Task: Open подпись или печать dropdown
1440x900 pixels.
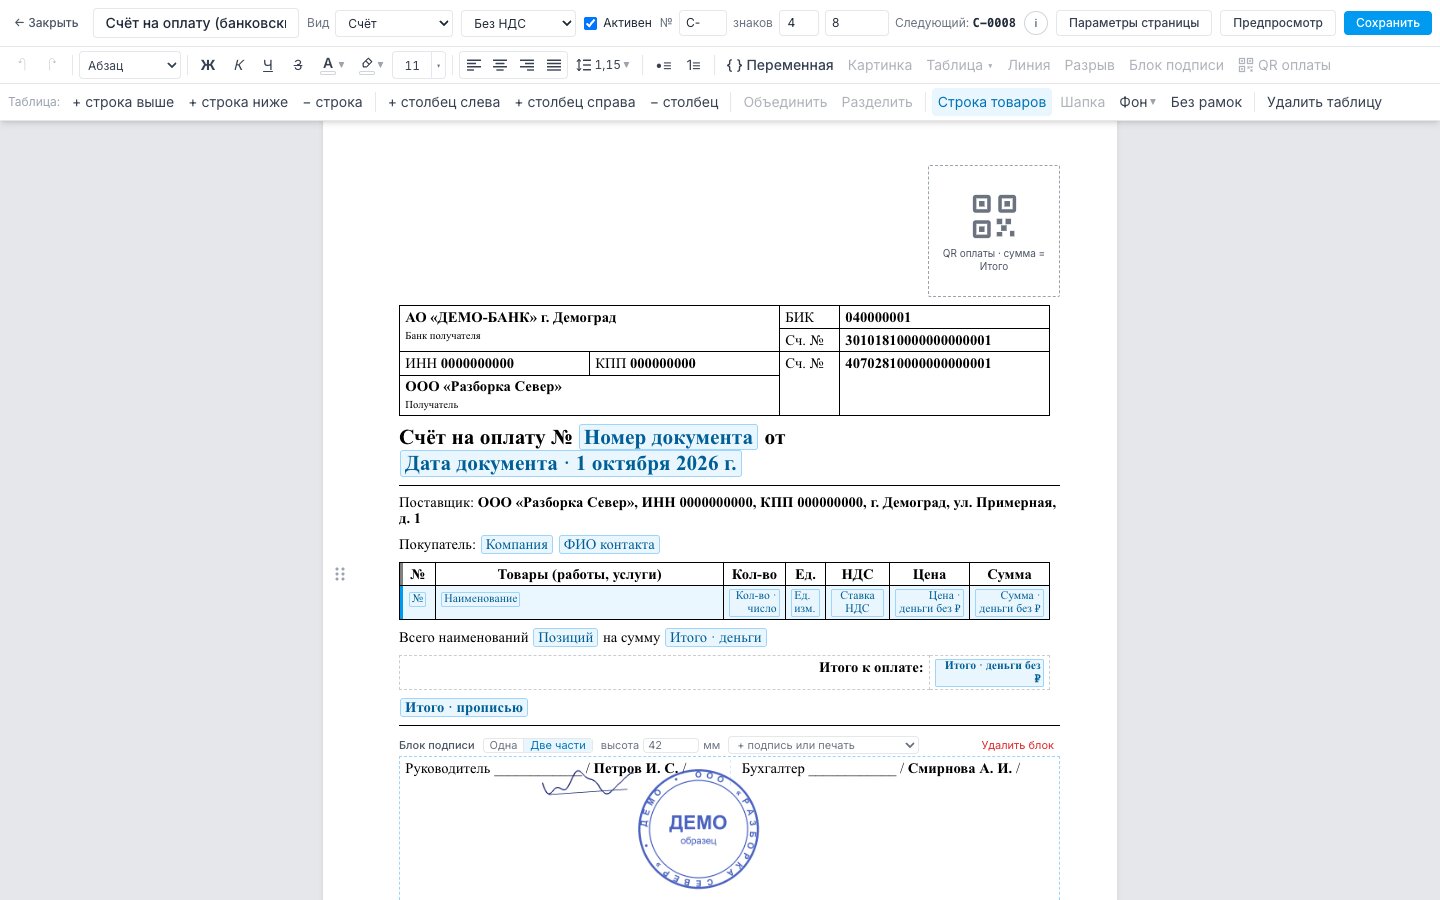Action: (823, 745)
